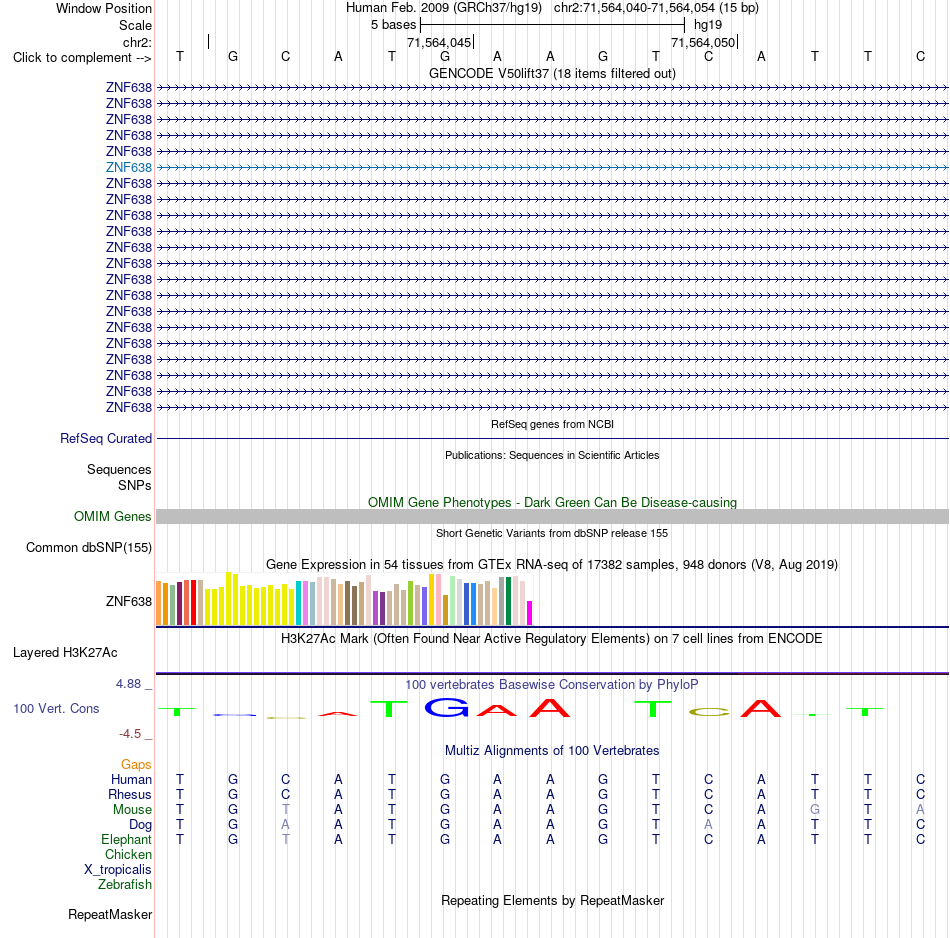Click the 'Layered H3K27Ac' track label

click(x=65, y=653)
